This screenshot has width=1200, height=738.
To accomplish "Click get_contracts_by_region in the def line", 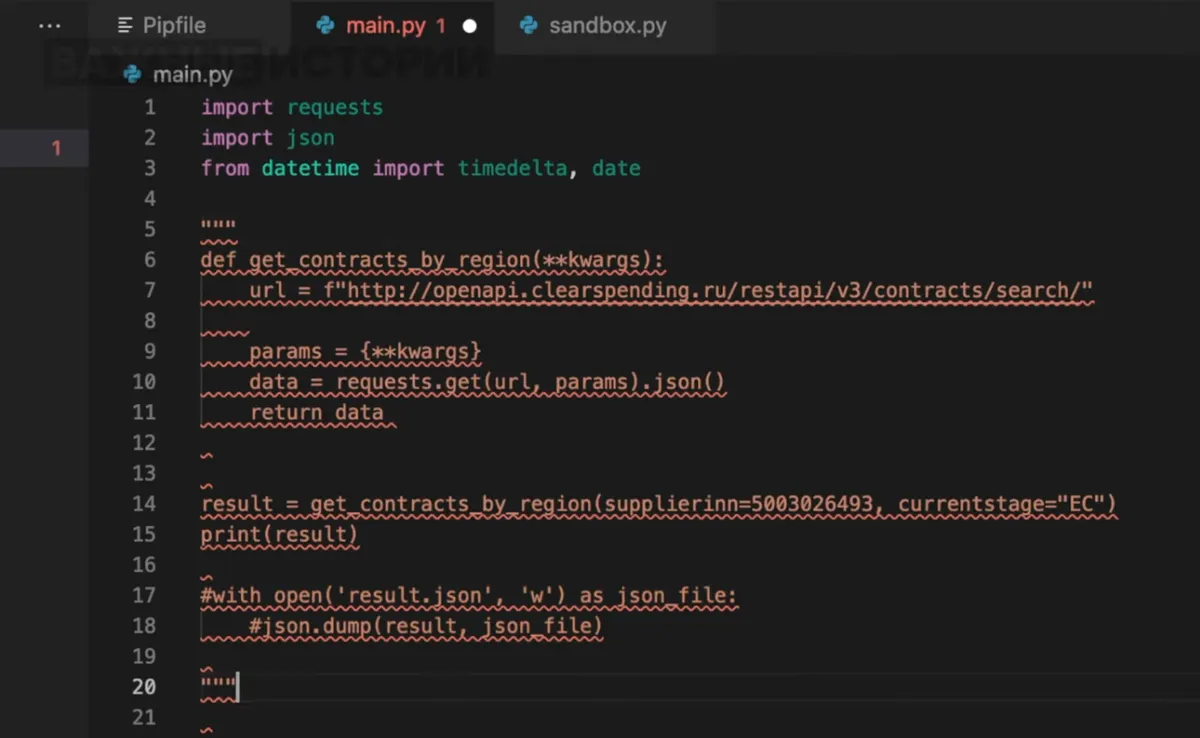I will point(389,259).
